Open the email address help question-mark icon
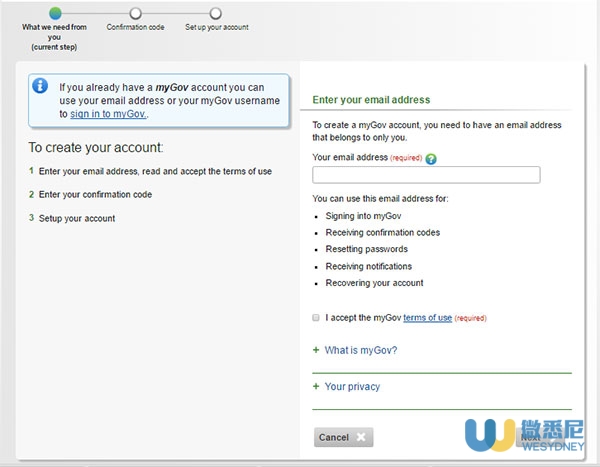 click(x=431, y=159)
